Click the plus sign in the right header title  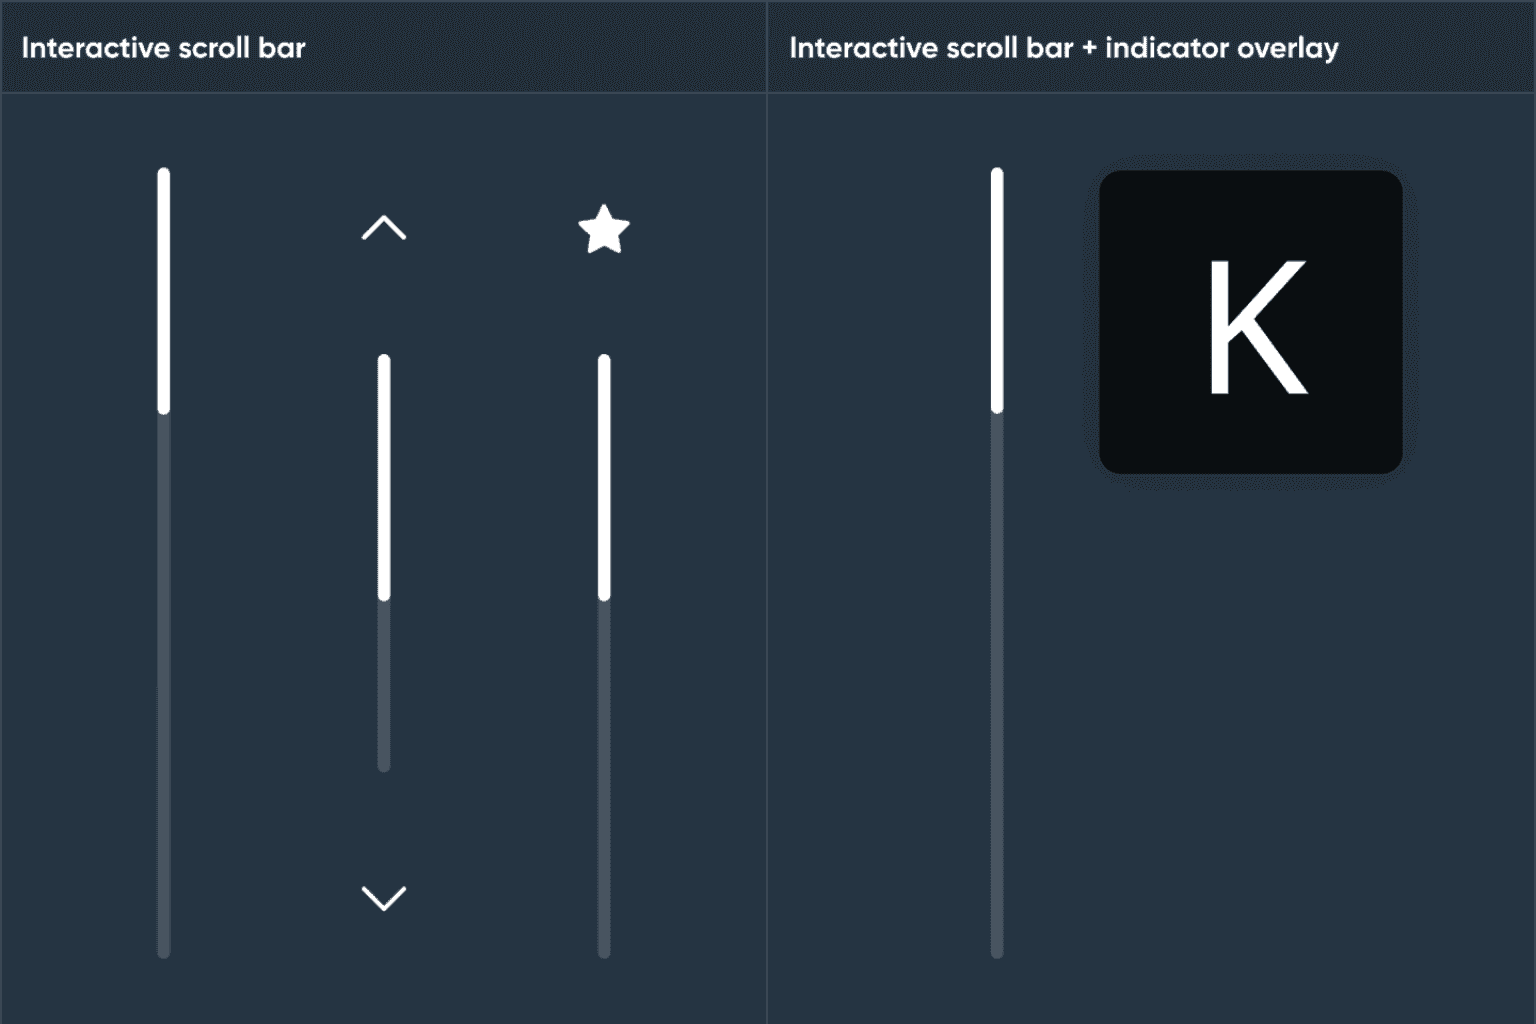pyautogui.click(x=1089, y=49)
